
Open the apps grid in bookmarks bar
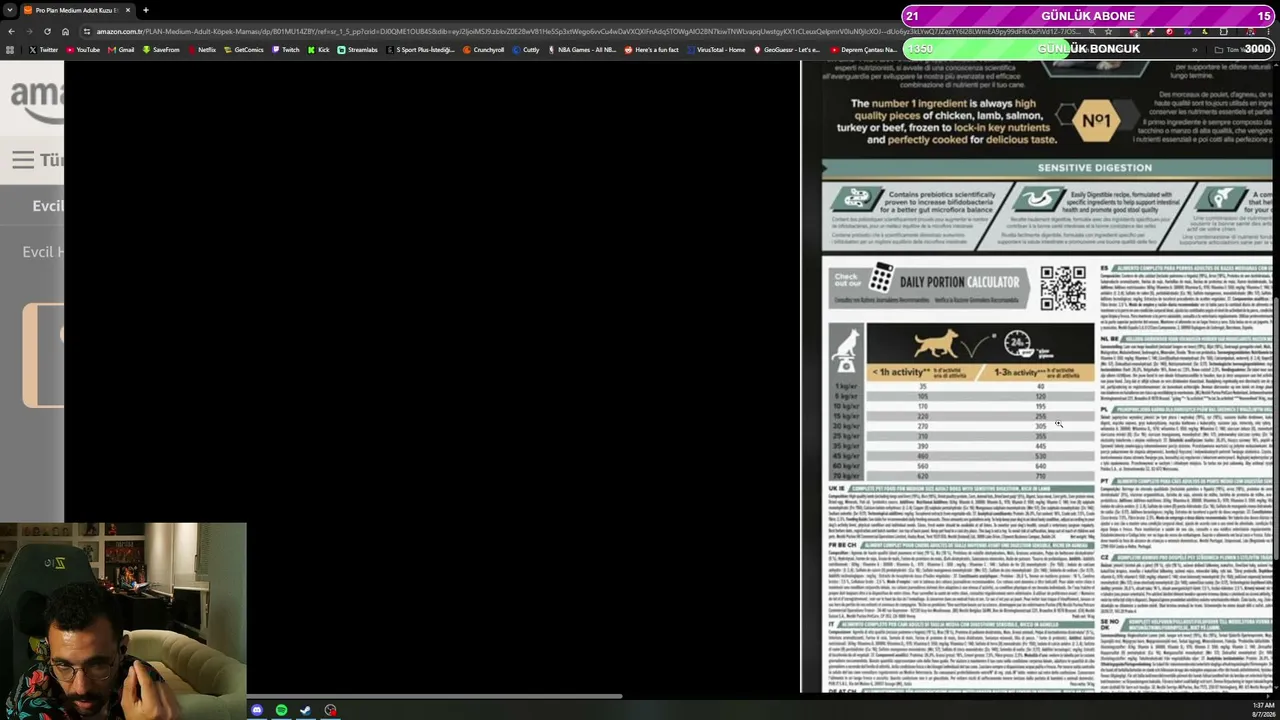(11, 49)
